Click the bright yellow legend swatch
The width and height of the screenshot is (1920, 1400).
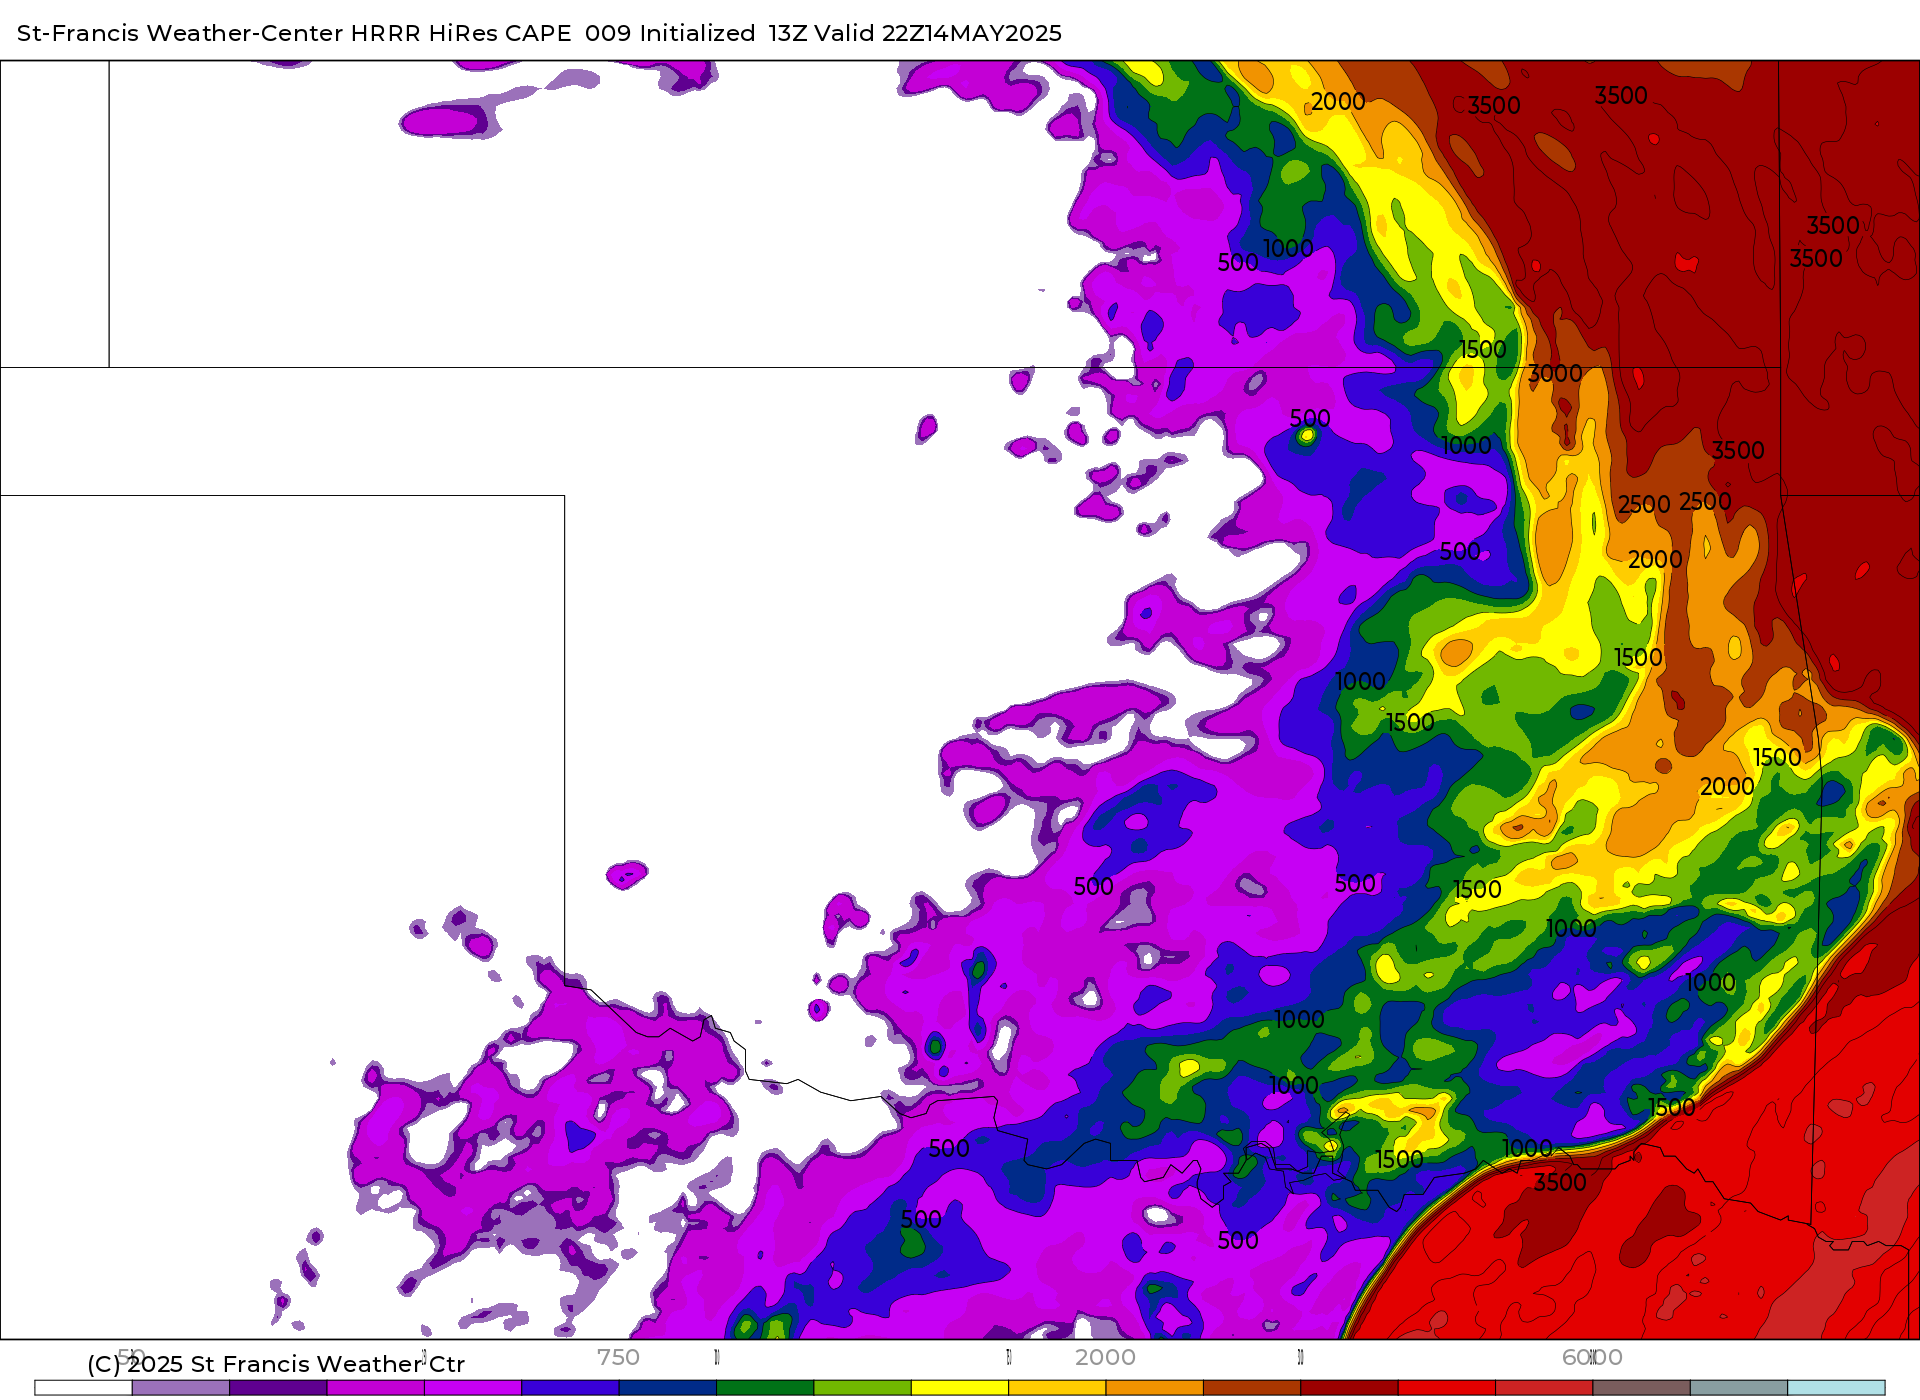pyautogui.click(x=960, y=1388)
